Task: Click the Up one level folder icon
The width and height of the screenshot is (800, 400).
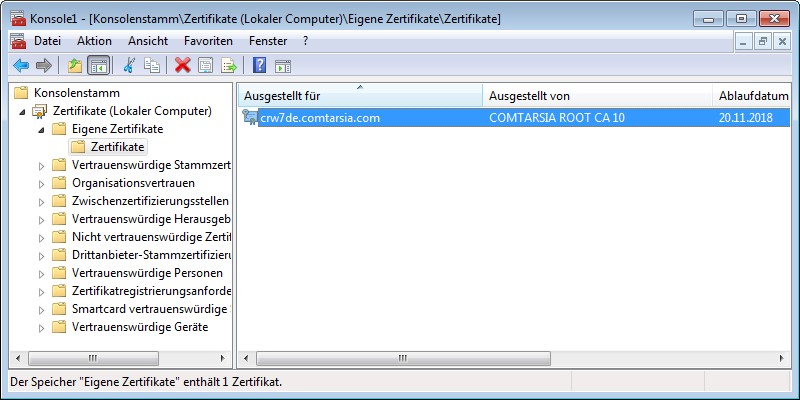Action: pyautogui.click(x=75, y=65)
